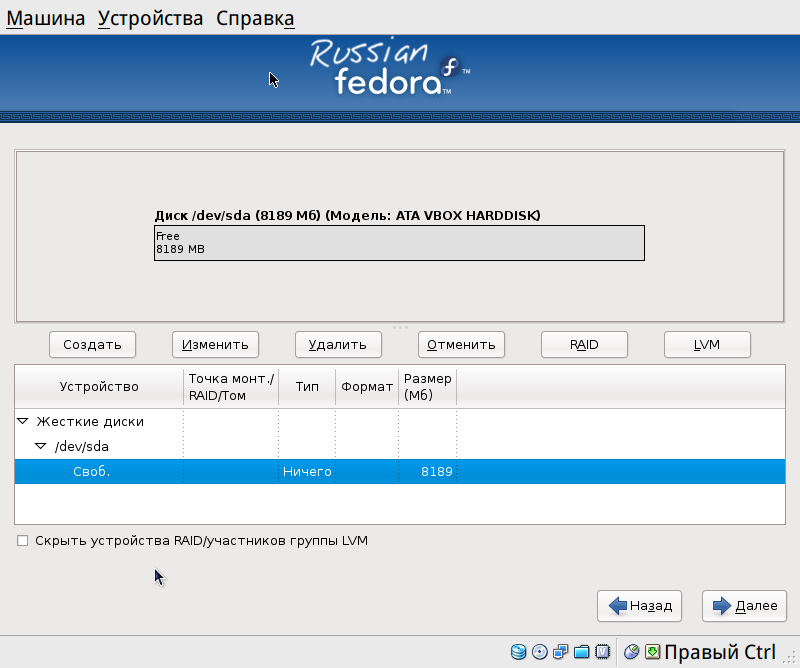Screen dimensions: 800x668
Task: Select the Своб. free space row
Action: (400, 471)
